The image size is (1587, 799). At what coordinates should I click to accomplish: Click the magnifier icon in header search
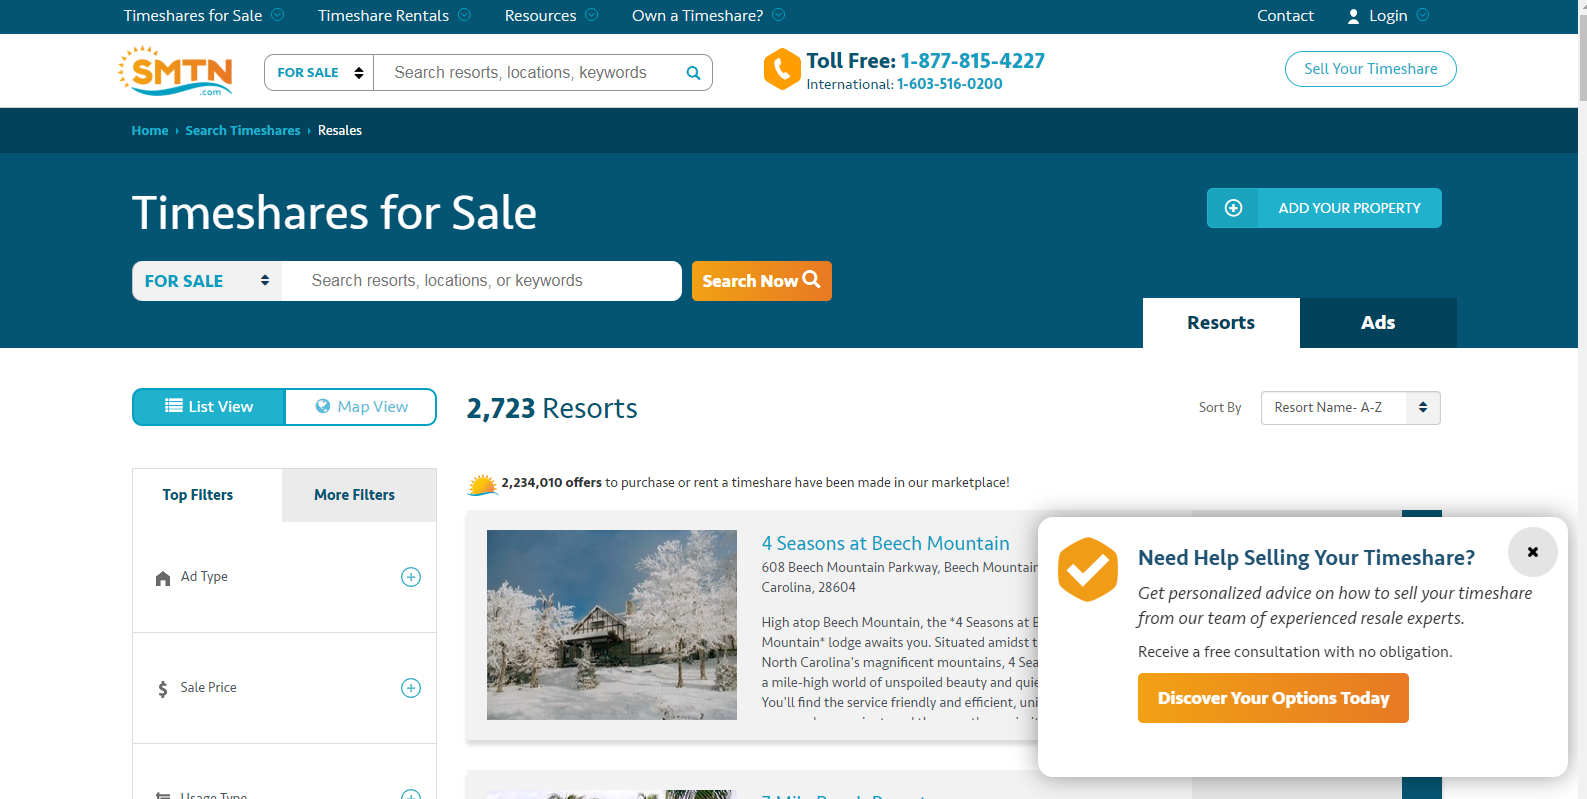click(693, 73)
